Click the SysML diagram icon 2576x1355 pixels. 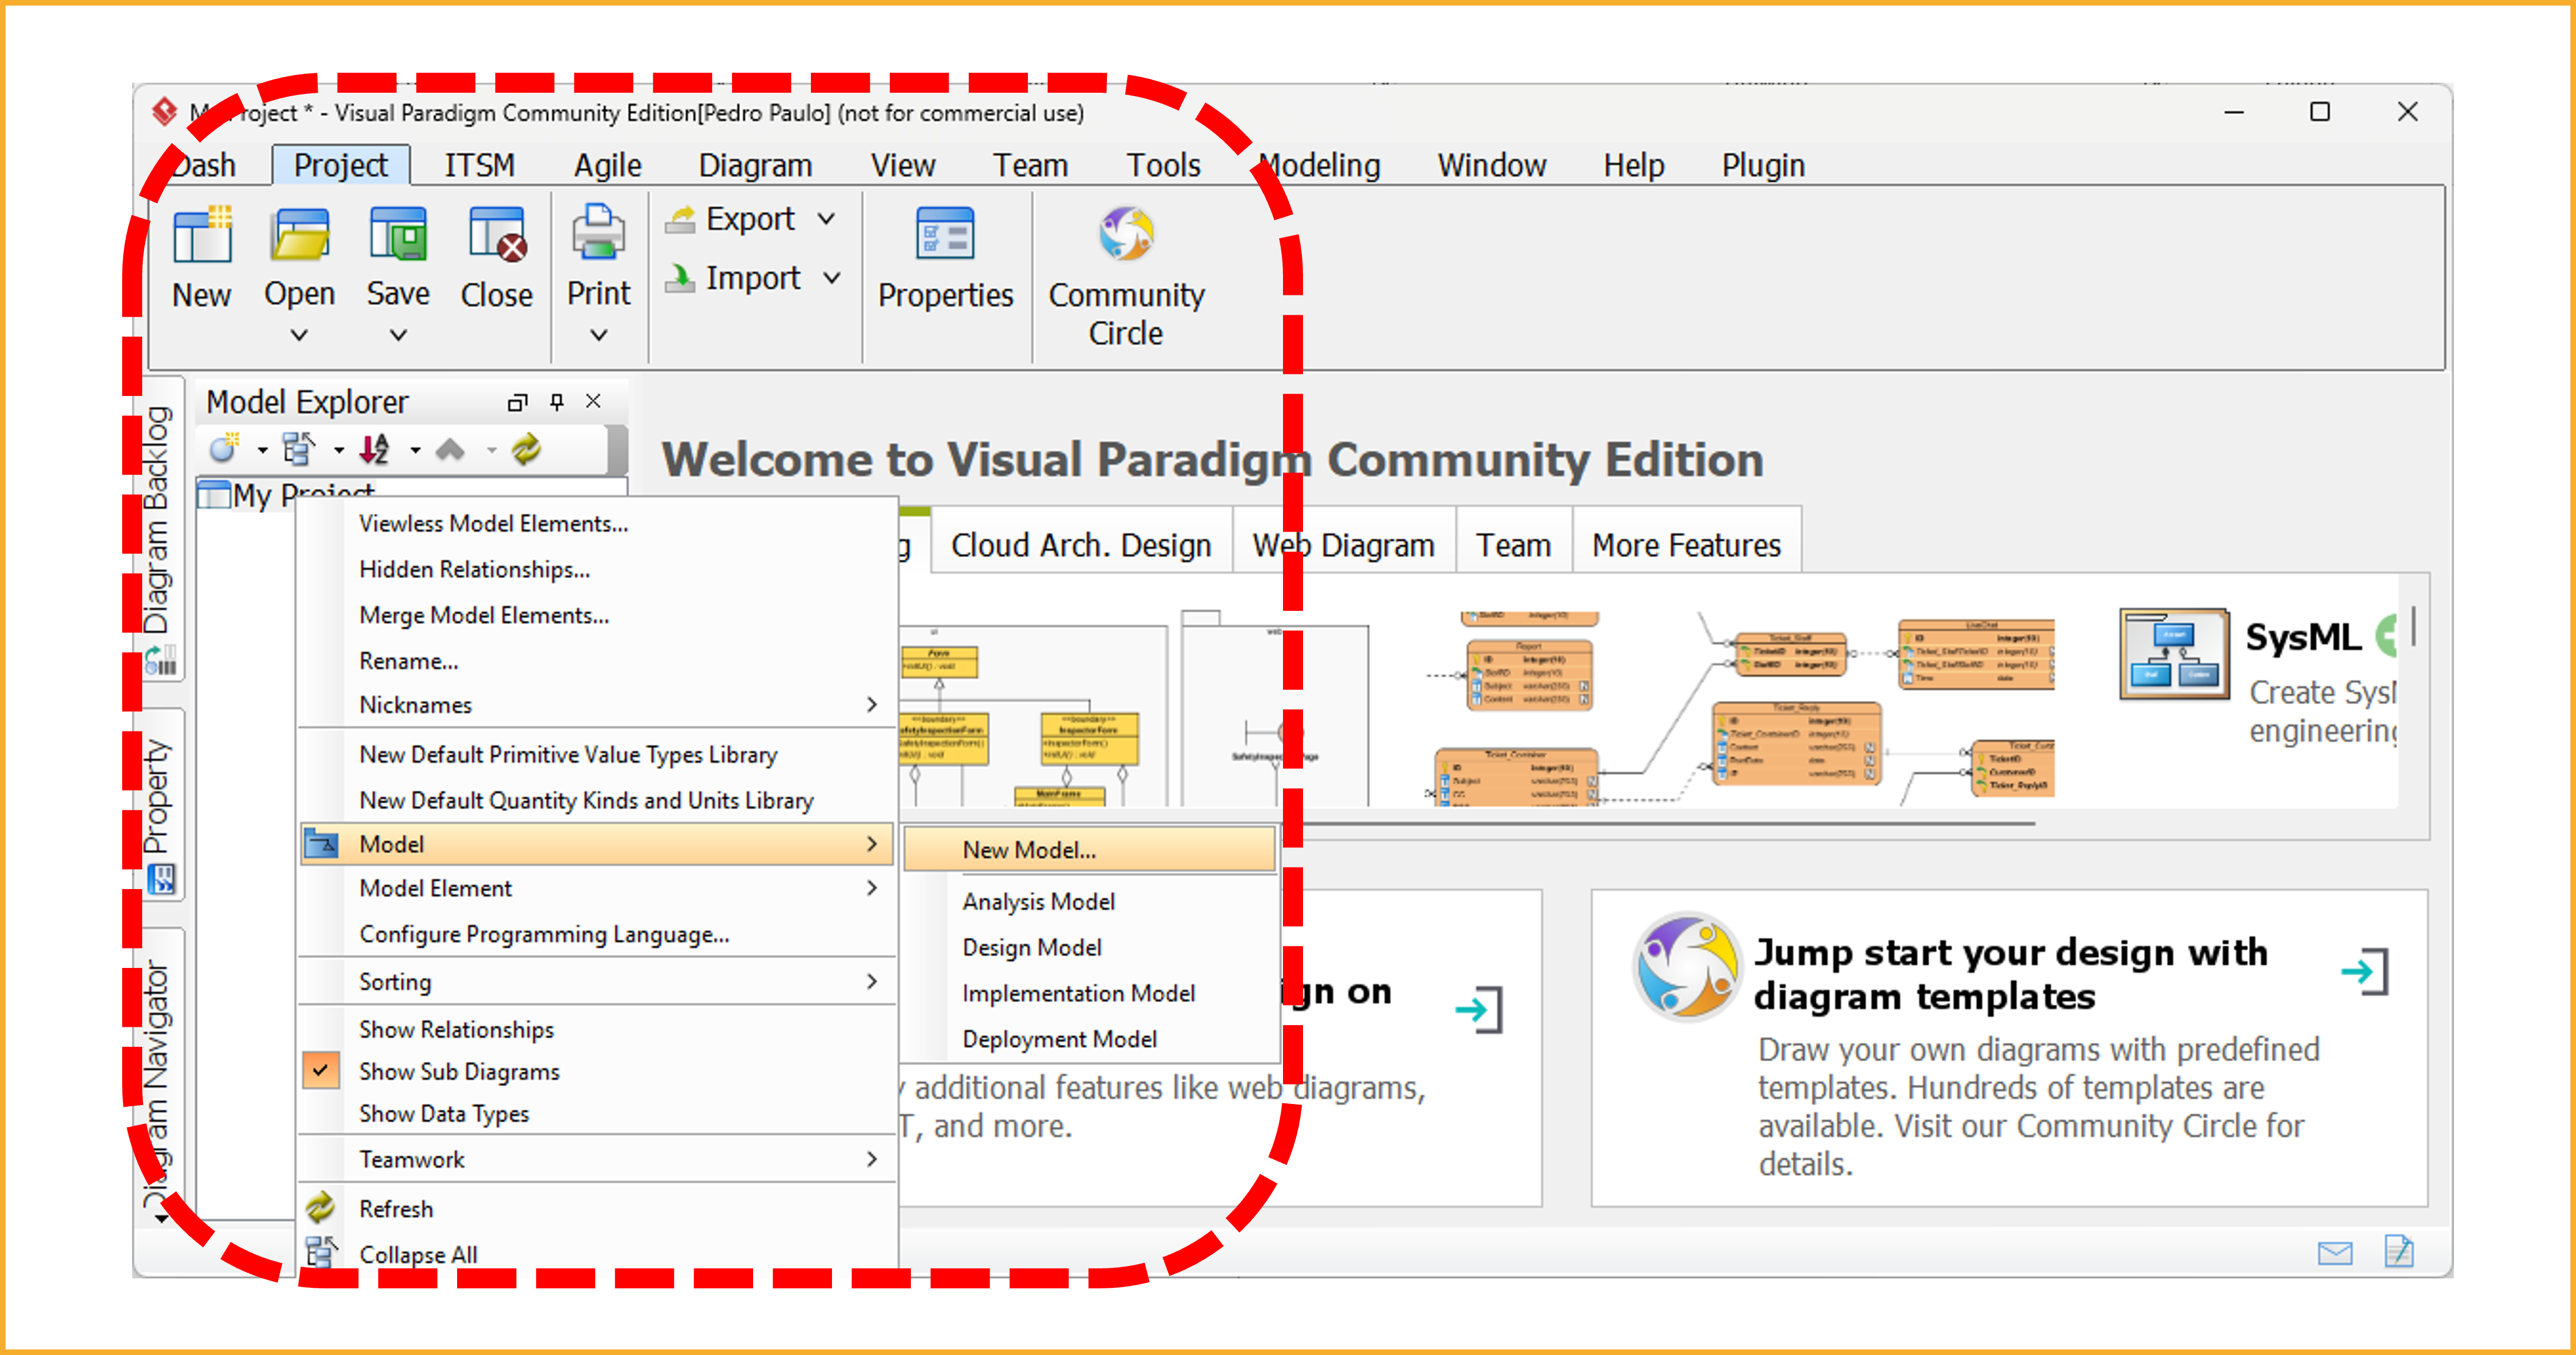(x=2174, y=654)
